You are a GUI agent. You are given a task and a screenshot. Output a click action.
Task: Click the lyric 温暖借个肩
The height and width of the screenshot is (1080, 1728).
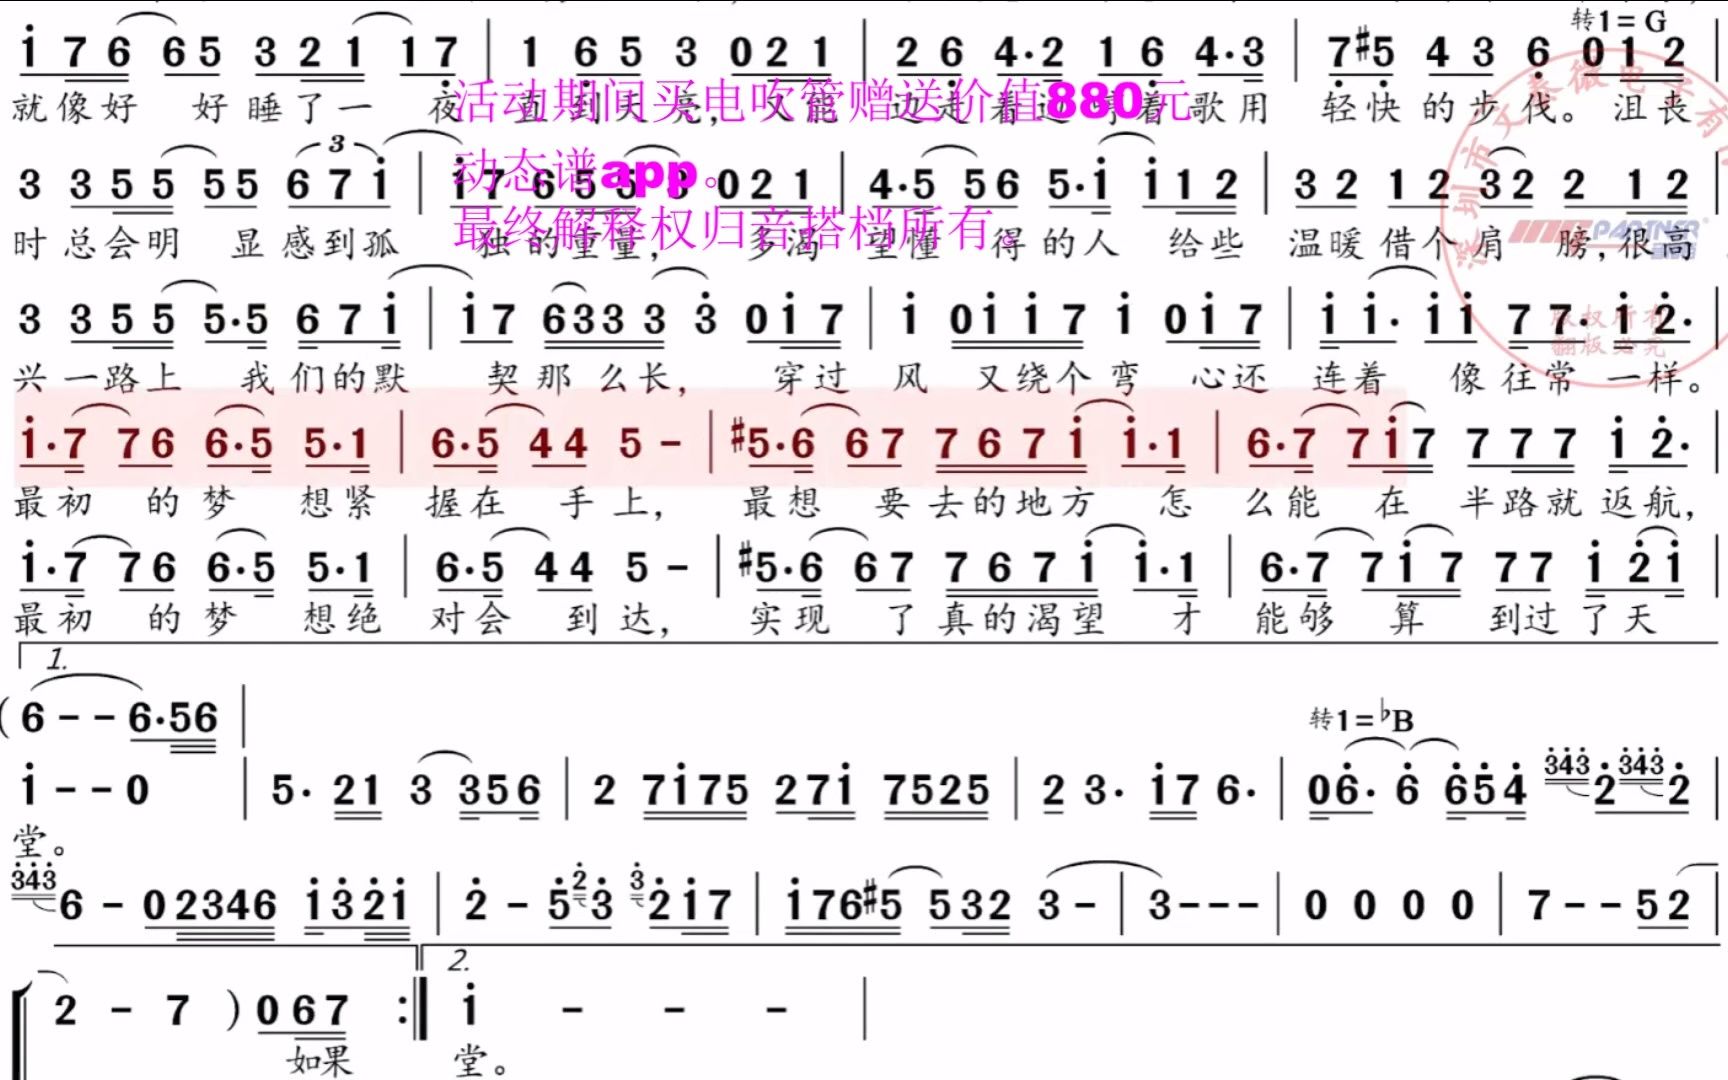click(1396, 243)
